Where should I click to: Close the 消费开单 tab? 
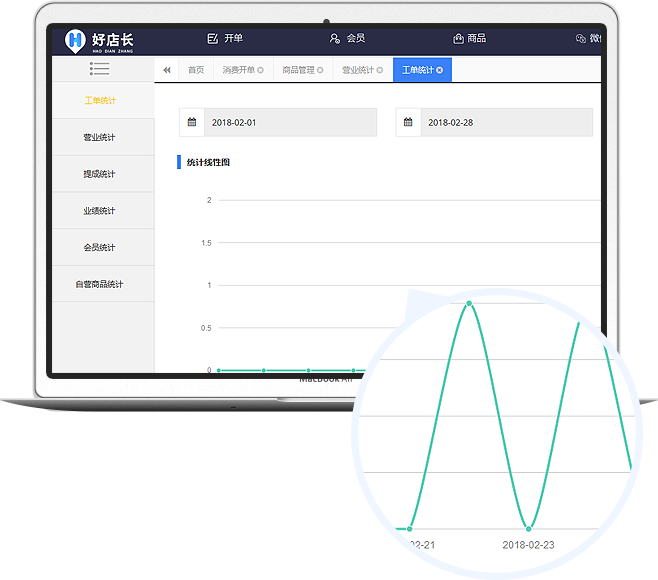(x=261, y=70)
